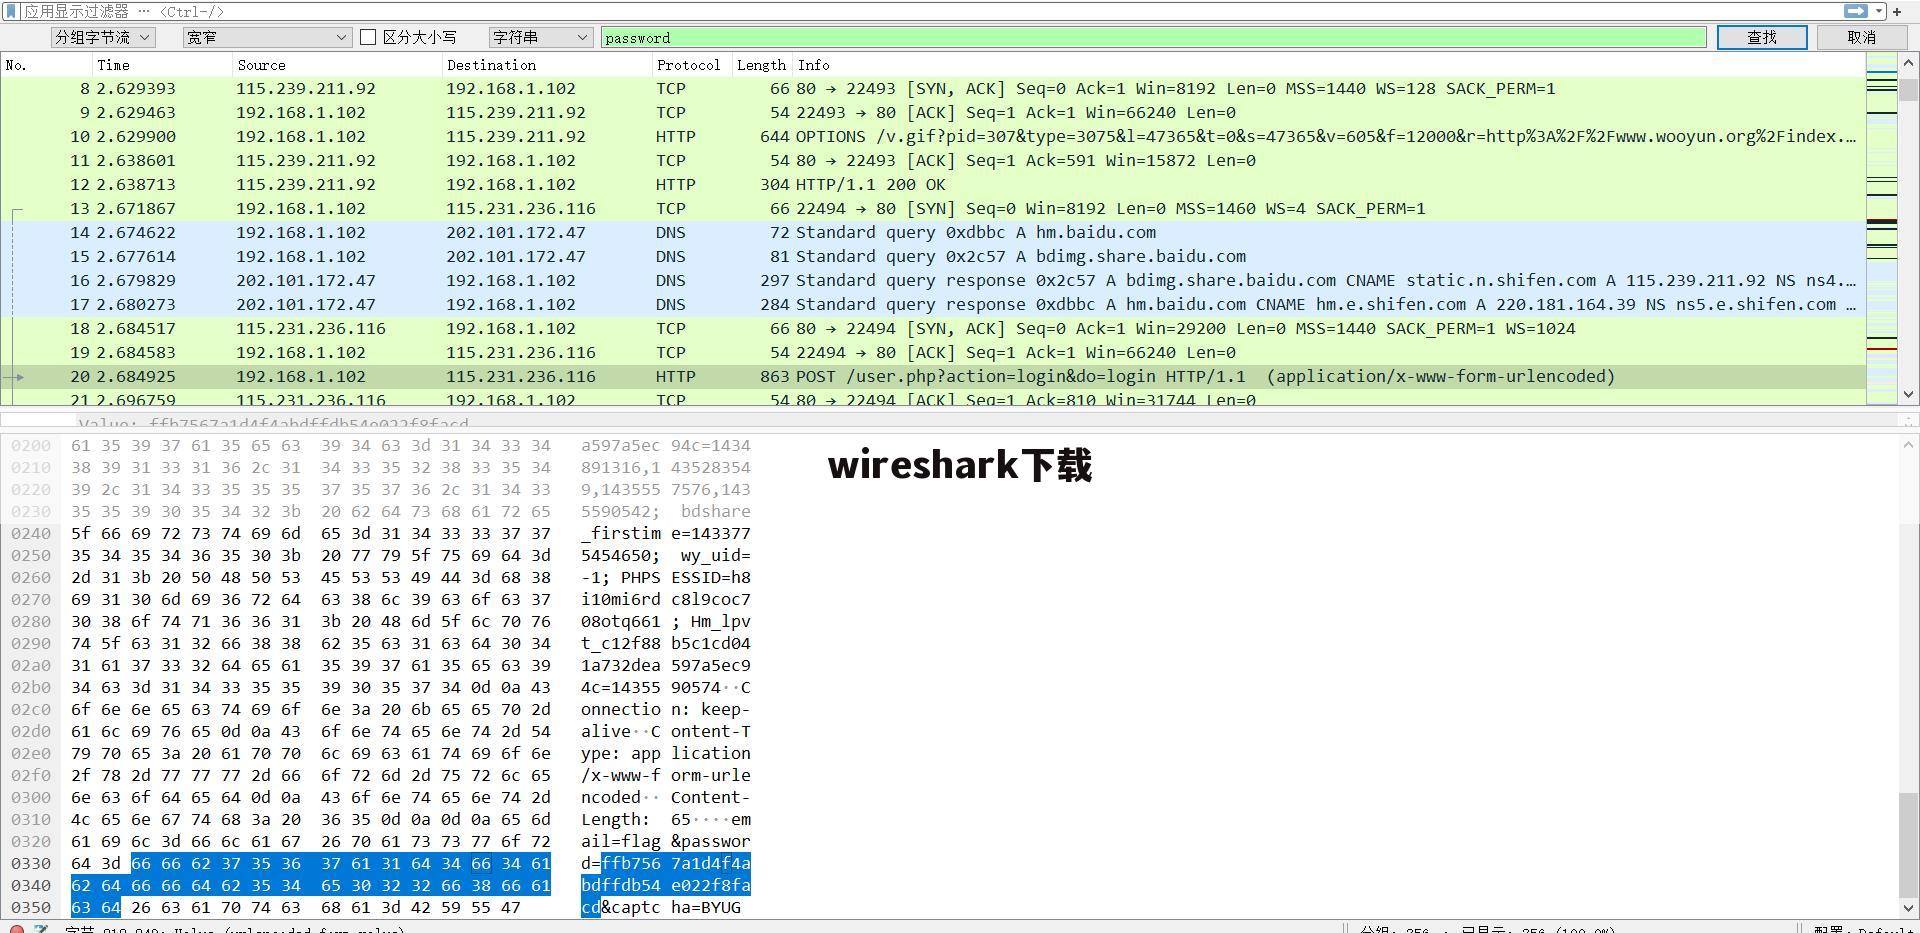Open the 宽窄 character width dropdown
The image size is (1920, 933).
tap(266, 37)
